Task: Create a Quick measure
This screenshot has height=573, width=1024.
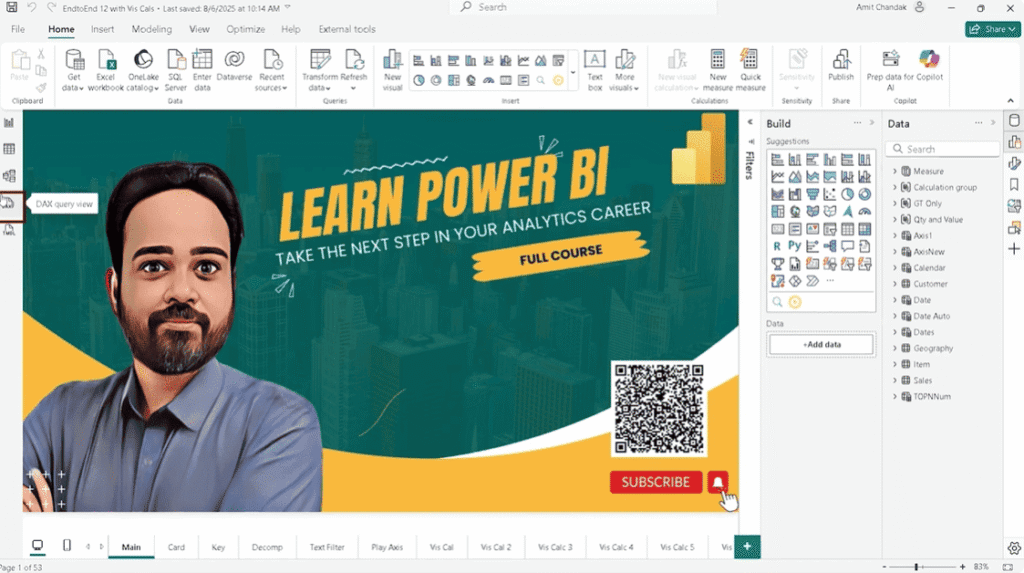Action: point(750,70)
